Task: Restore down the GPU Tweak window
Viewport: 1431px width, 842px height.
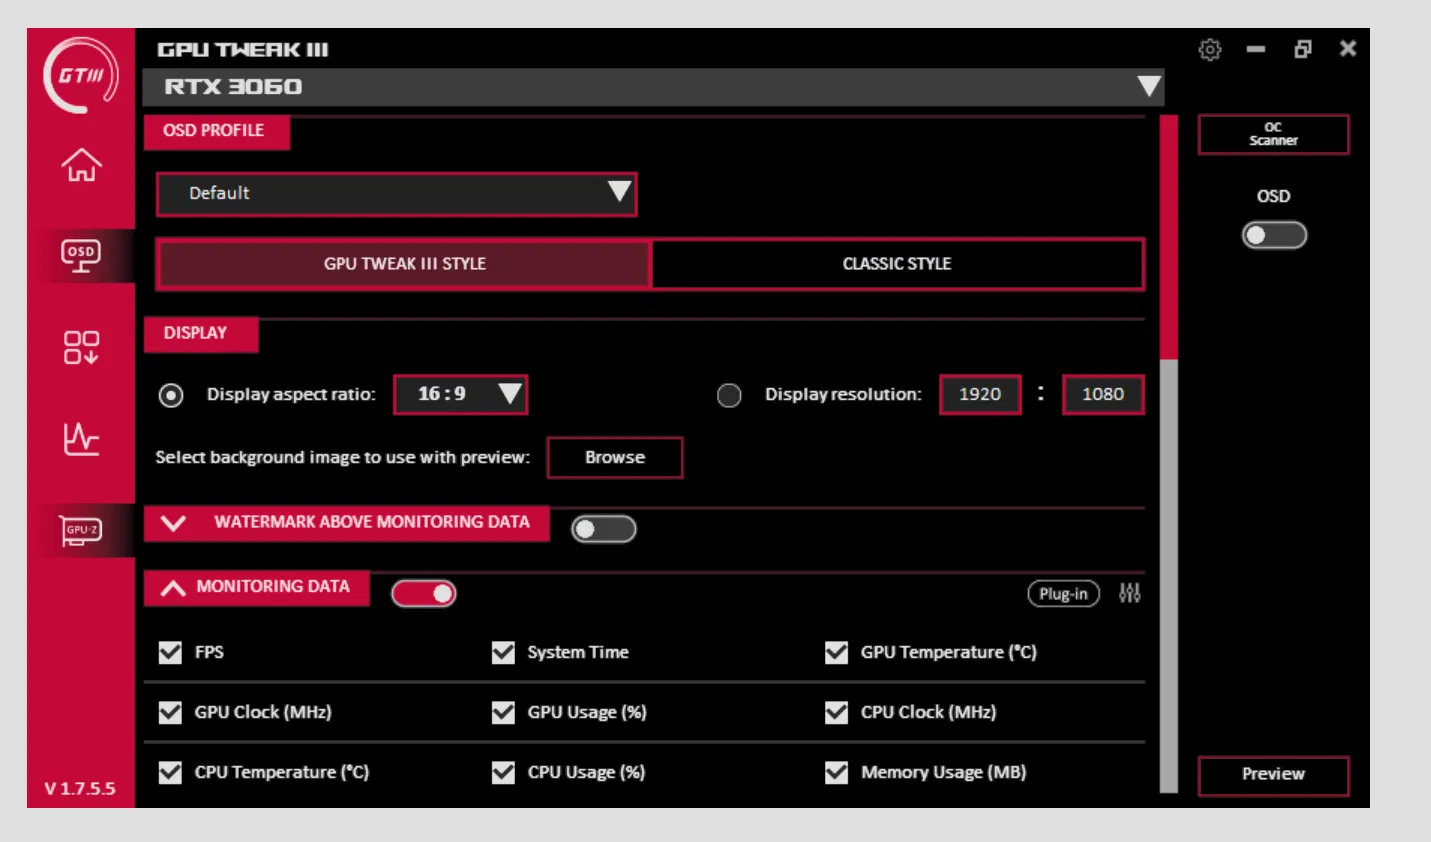Action: [1302, 49]
